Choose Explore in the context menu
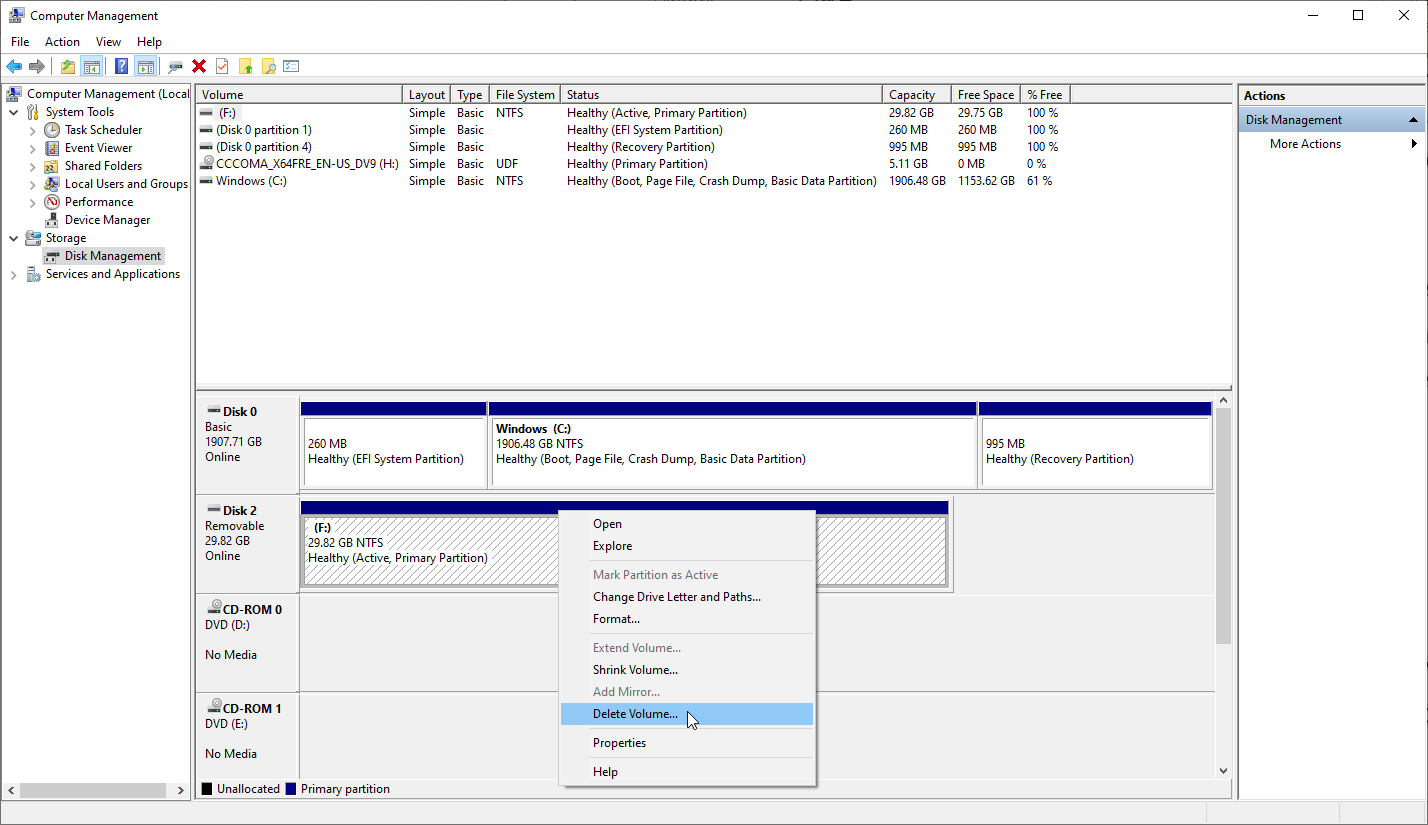 point(687,546)
